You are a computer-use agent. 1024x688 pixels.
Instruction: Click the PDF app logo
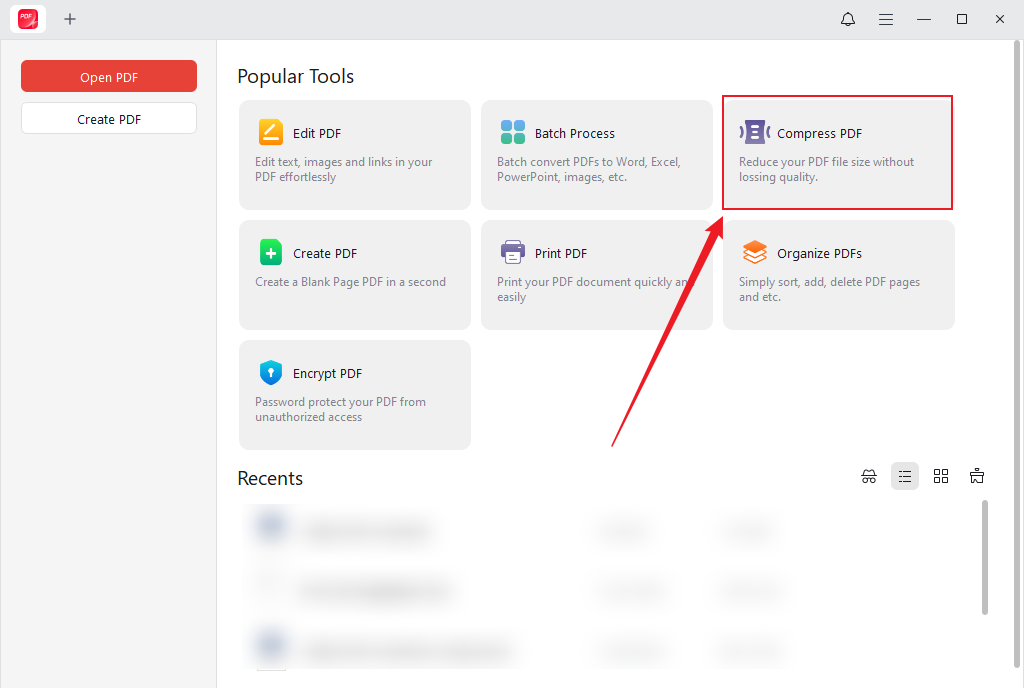[x=27, y=19]
